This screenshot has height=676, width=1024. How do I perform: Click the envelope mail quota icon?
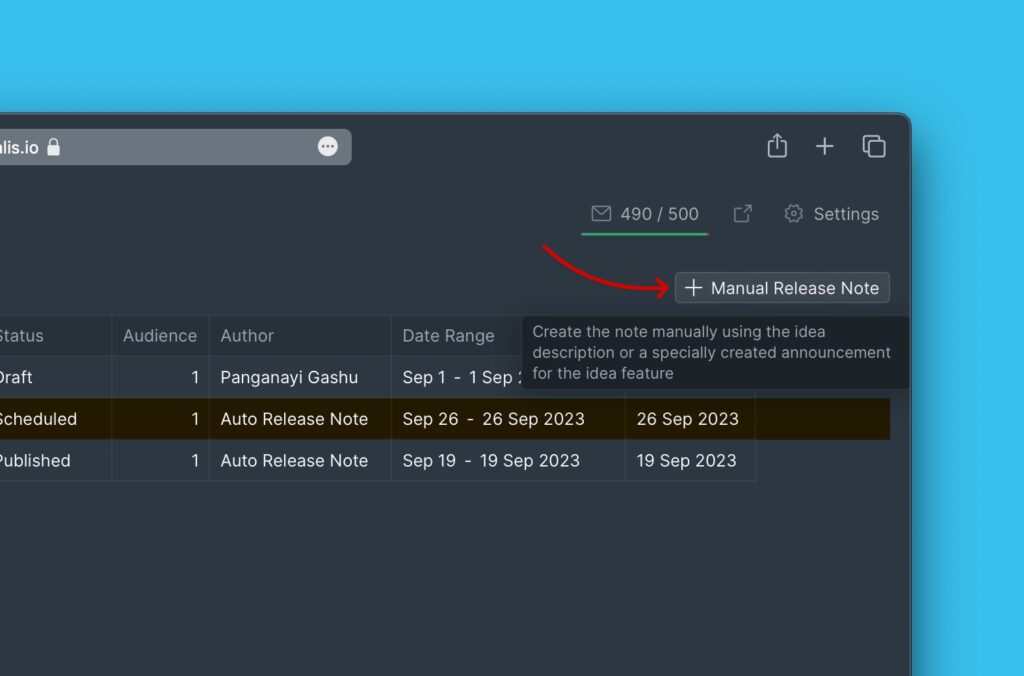(x=601, y=213)
